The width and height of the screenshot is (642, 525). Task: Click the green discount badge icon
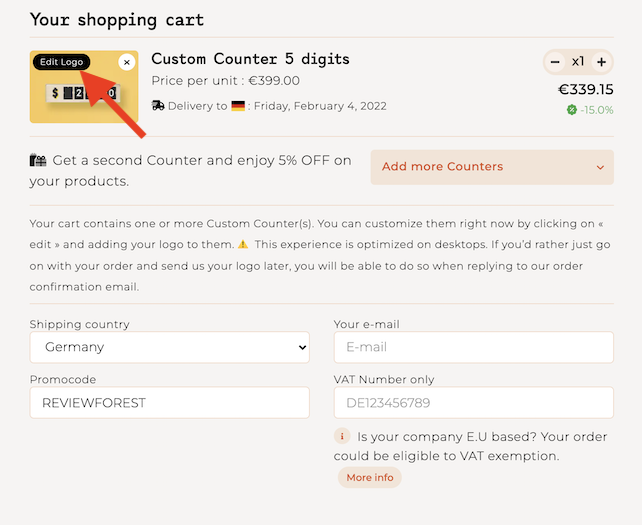(x=572, y=110)
